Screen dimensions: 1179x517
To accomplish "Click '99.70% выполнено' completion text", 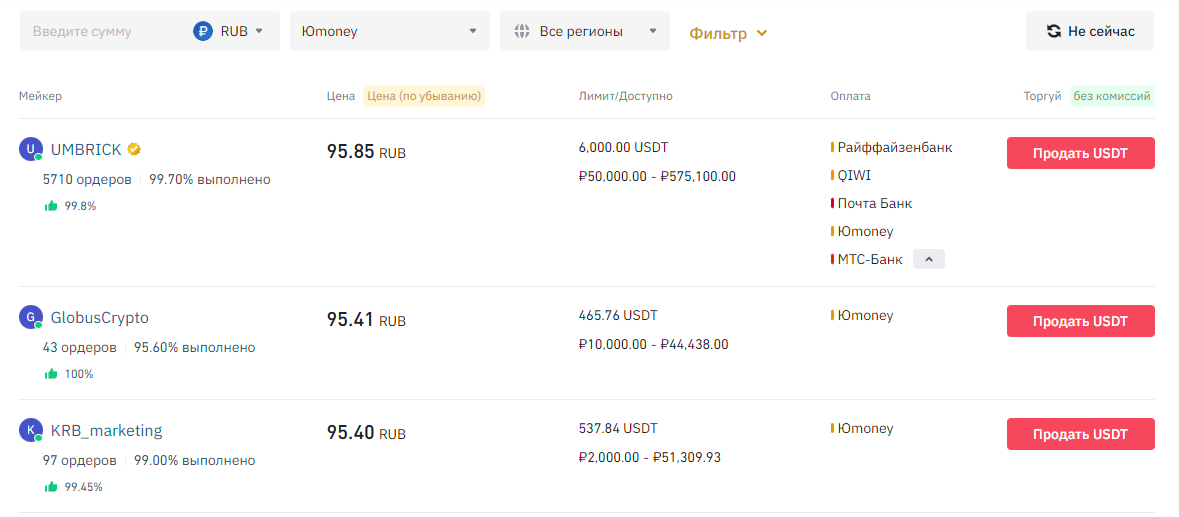I will pos(210,180).
